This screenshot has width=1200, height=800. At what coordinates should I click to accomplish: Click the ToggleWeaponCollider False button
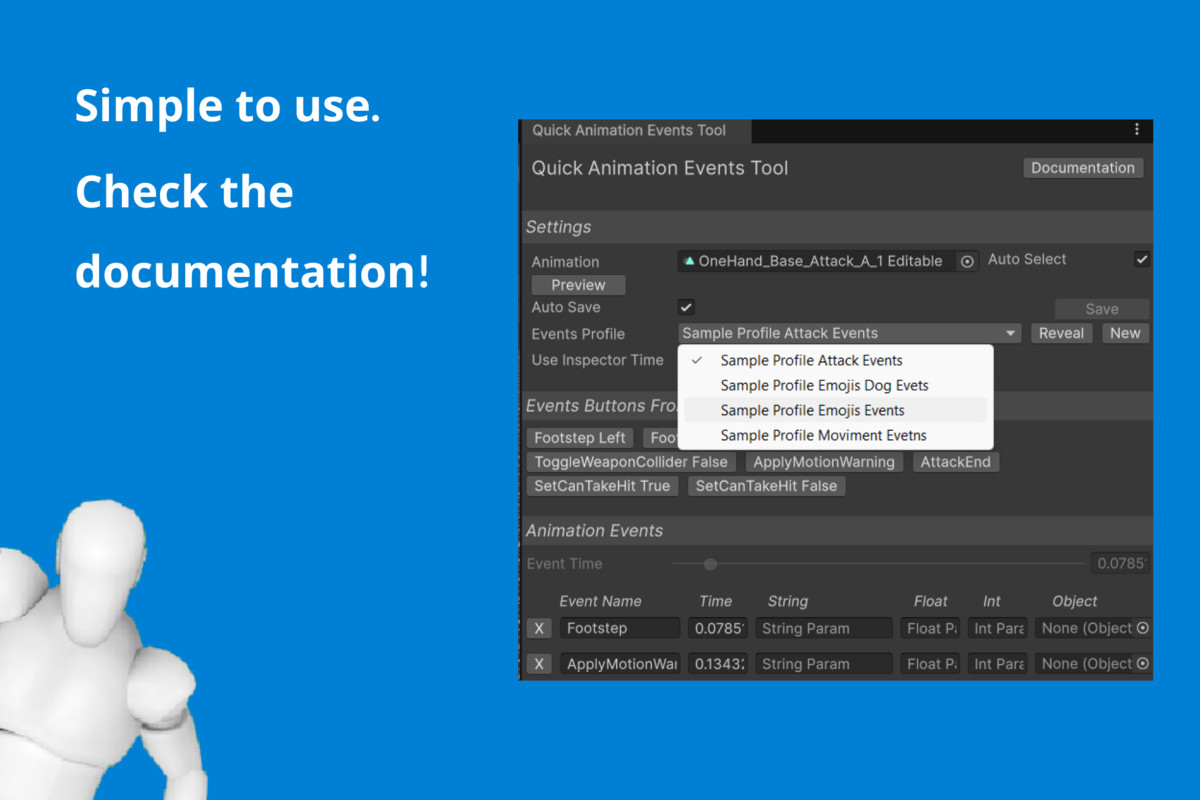[632, 462]
